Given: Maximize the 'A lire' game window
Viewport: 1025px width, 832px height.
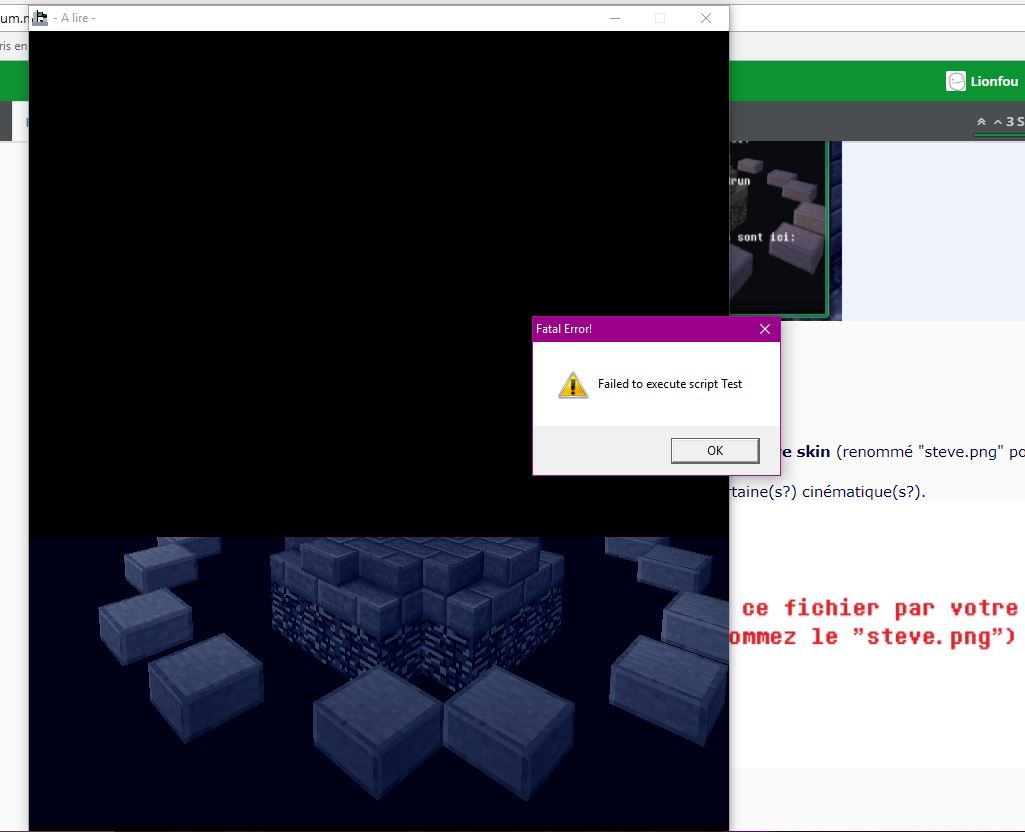Looking at the screenshot, I should coord(660,18).
